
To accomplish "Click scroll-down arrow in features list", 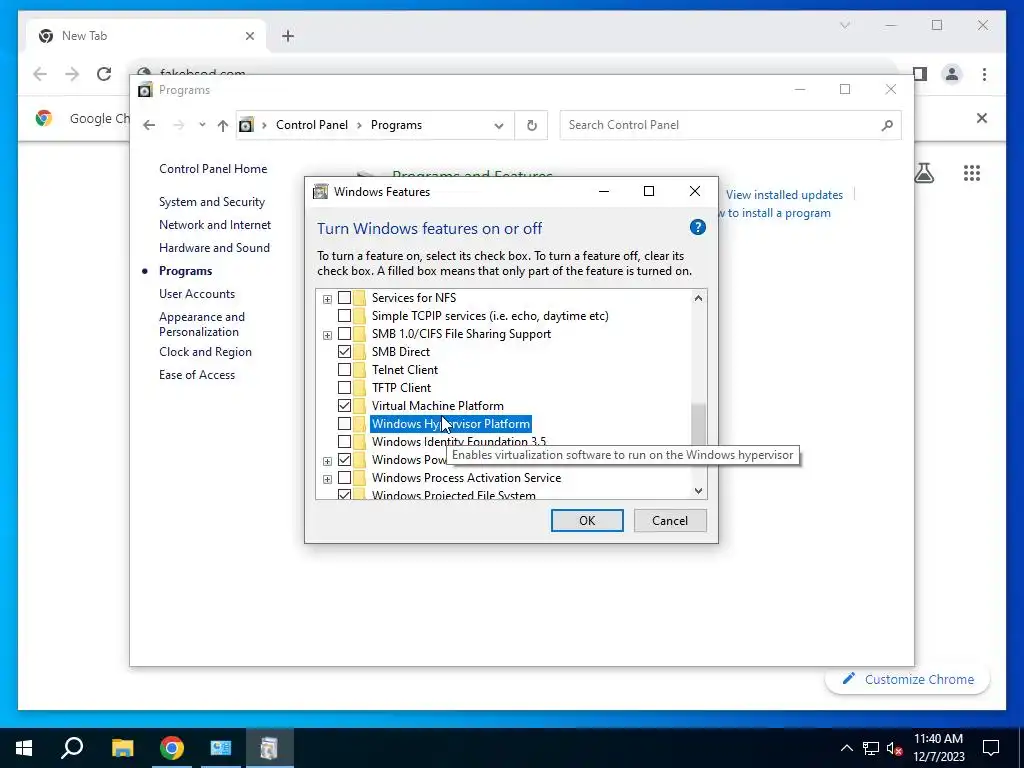I will pyautogui.click(x=698, y=490).
